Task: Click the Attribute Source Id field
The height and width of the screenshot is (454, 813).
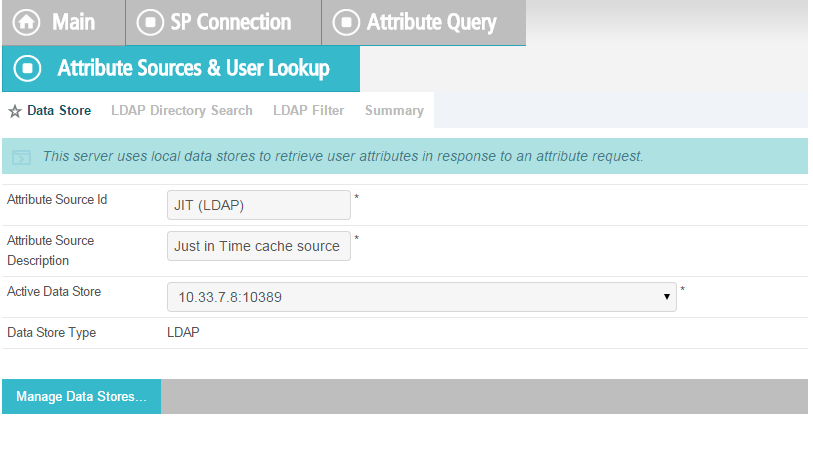Action: (259, 205)
